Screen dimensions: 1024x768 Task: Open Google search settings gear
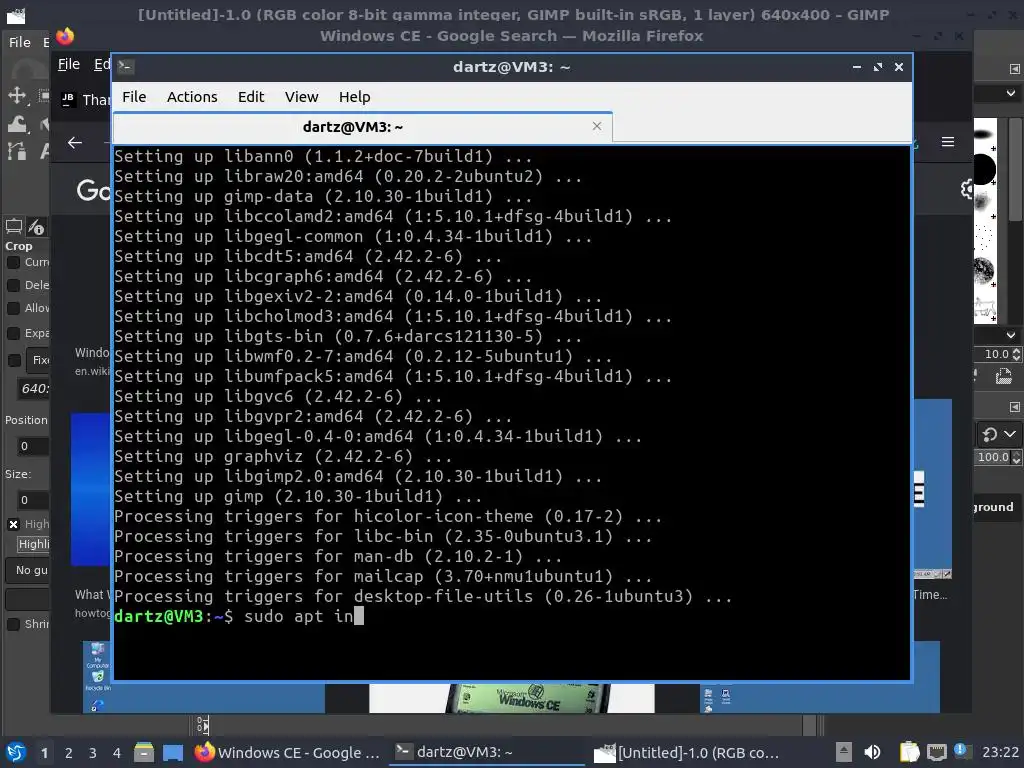pyautogui.click(x=967, y=189)
